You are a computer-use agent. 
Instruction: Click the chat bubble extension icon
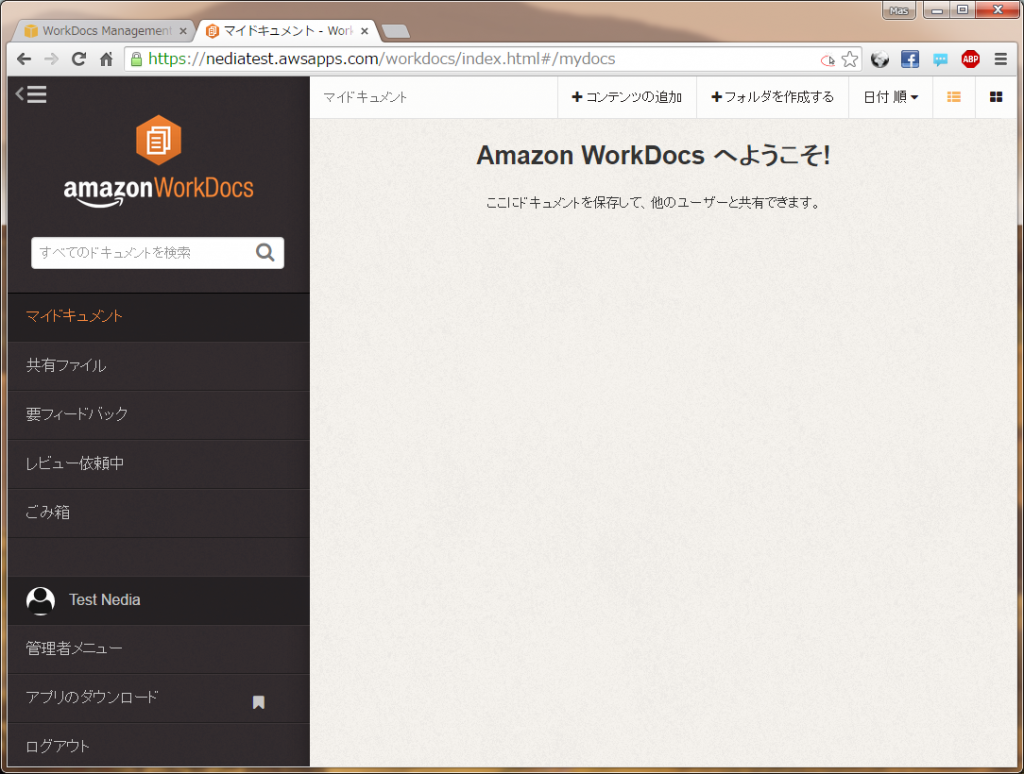click(940, 60)
